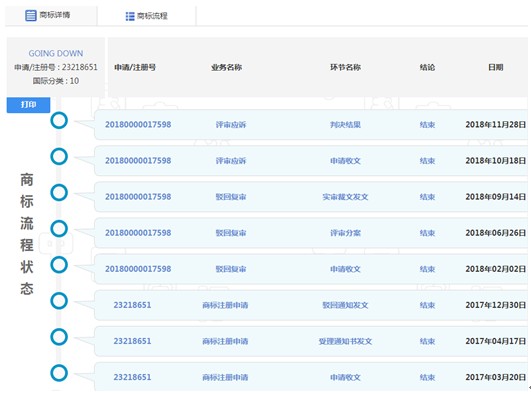Screen dimensions: 531x394
Task: Click the 实审裁文发文 stage name
Action: 345,197
